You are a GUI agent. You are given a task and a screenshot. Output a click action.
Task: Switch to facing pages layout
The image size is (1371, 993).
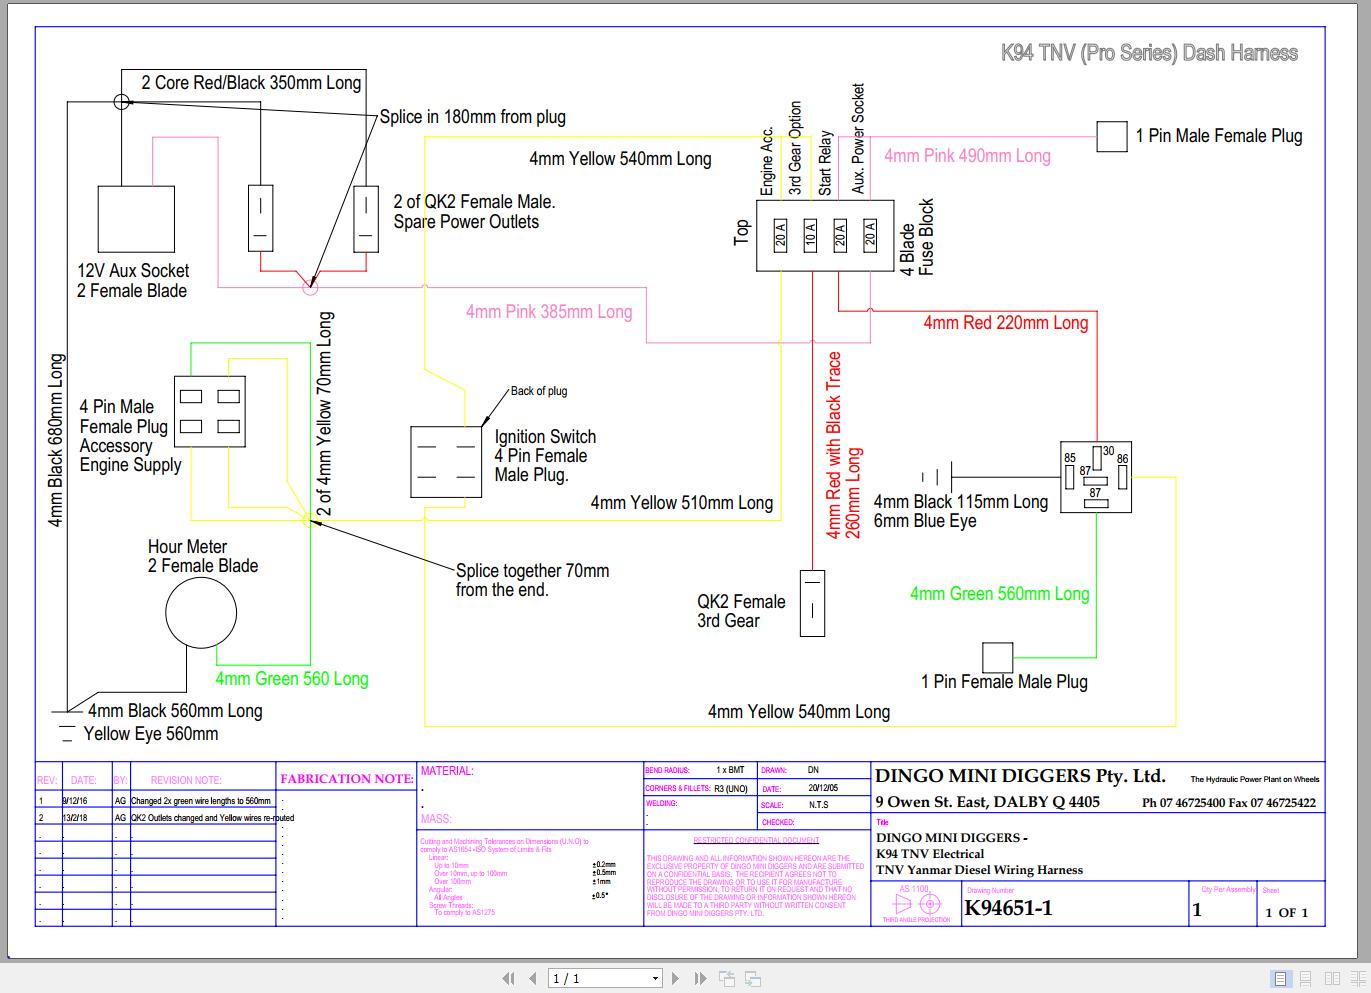(1332, 979)
